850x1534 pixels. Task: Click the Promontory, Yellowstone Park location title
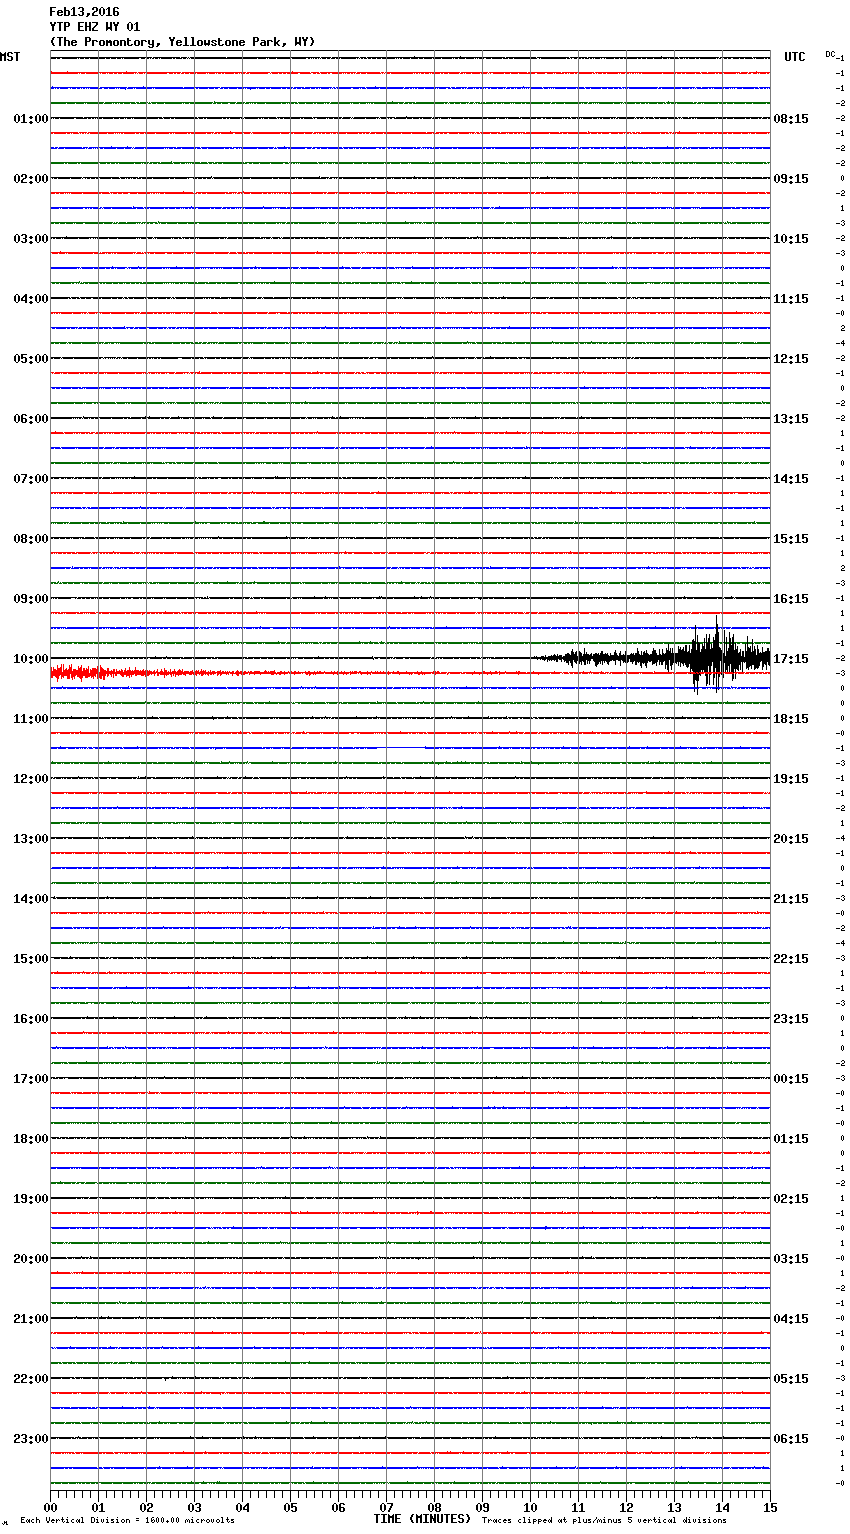click(x=182, y=42)
